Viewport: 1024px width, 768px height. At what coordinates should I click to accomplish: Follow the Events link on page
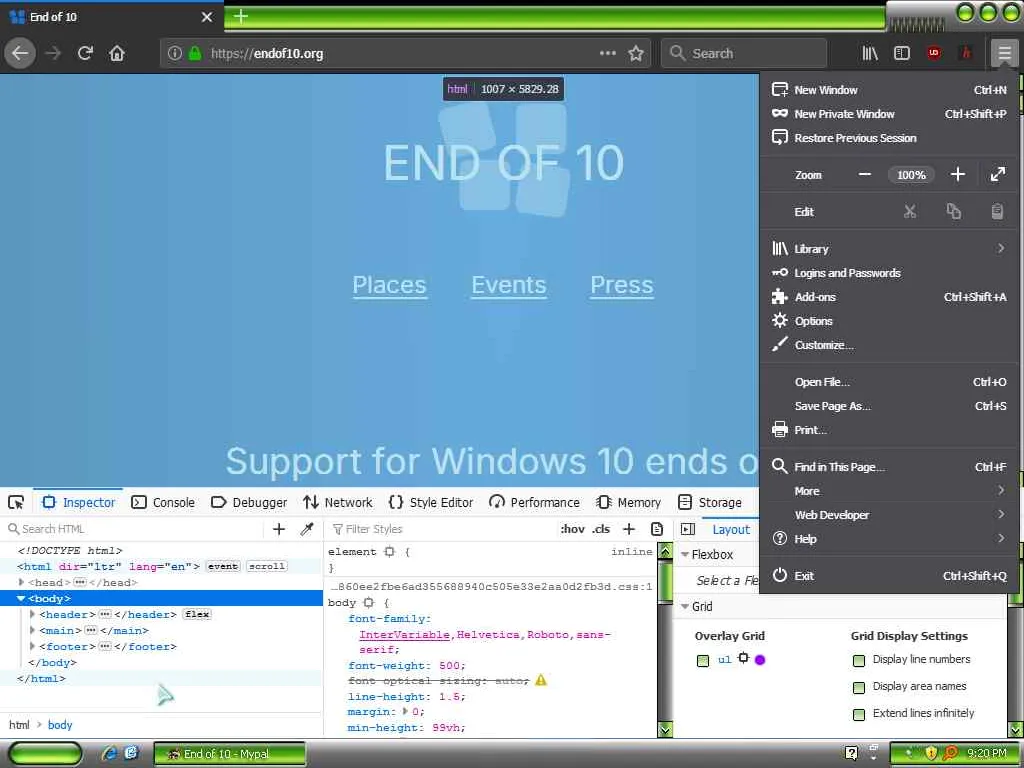[509, 285]
